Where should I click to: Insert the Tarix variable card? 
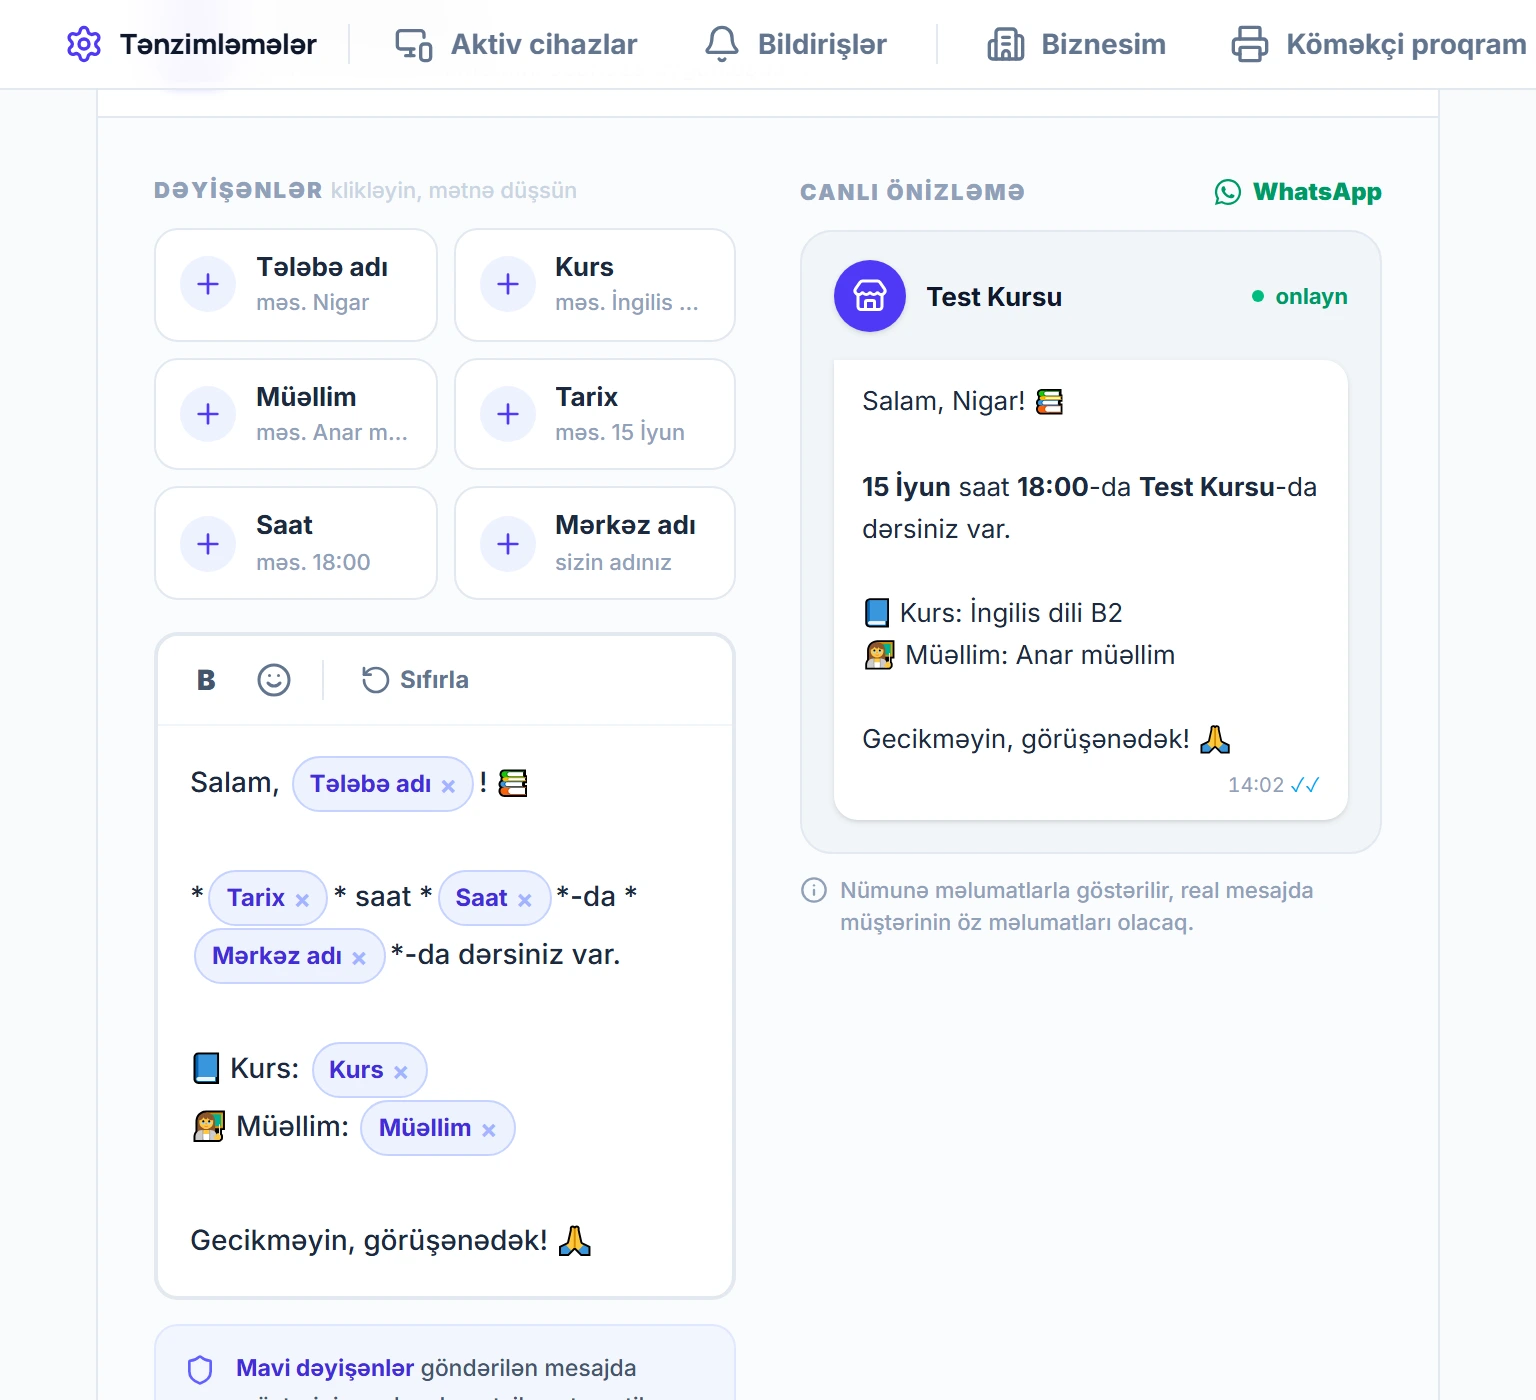pos(595,414)
